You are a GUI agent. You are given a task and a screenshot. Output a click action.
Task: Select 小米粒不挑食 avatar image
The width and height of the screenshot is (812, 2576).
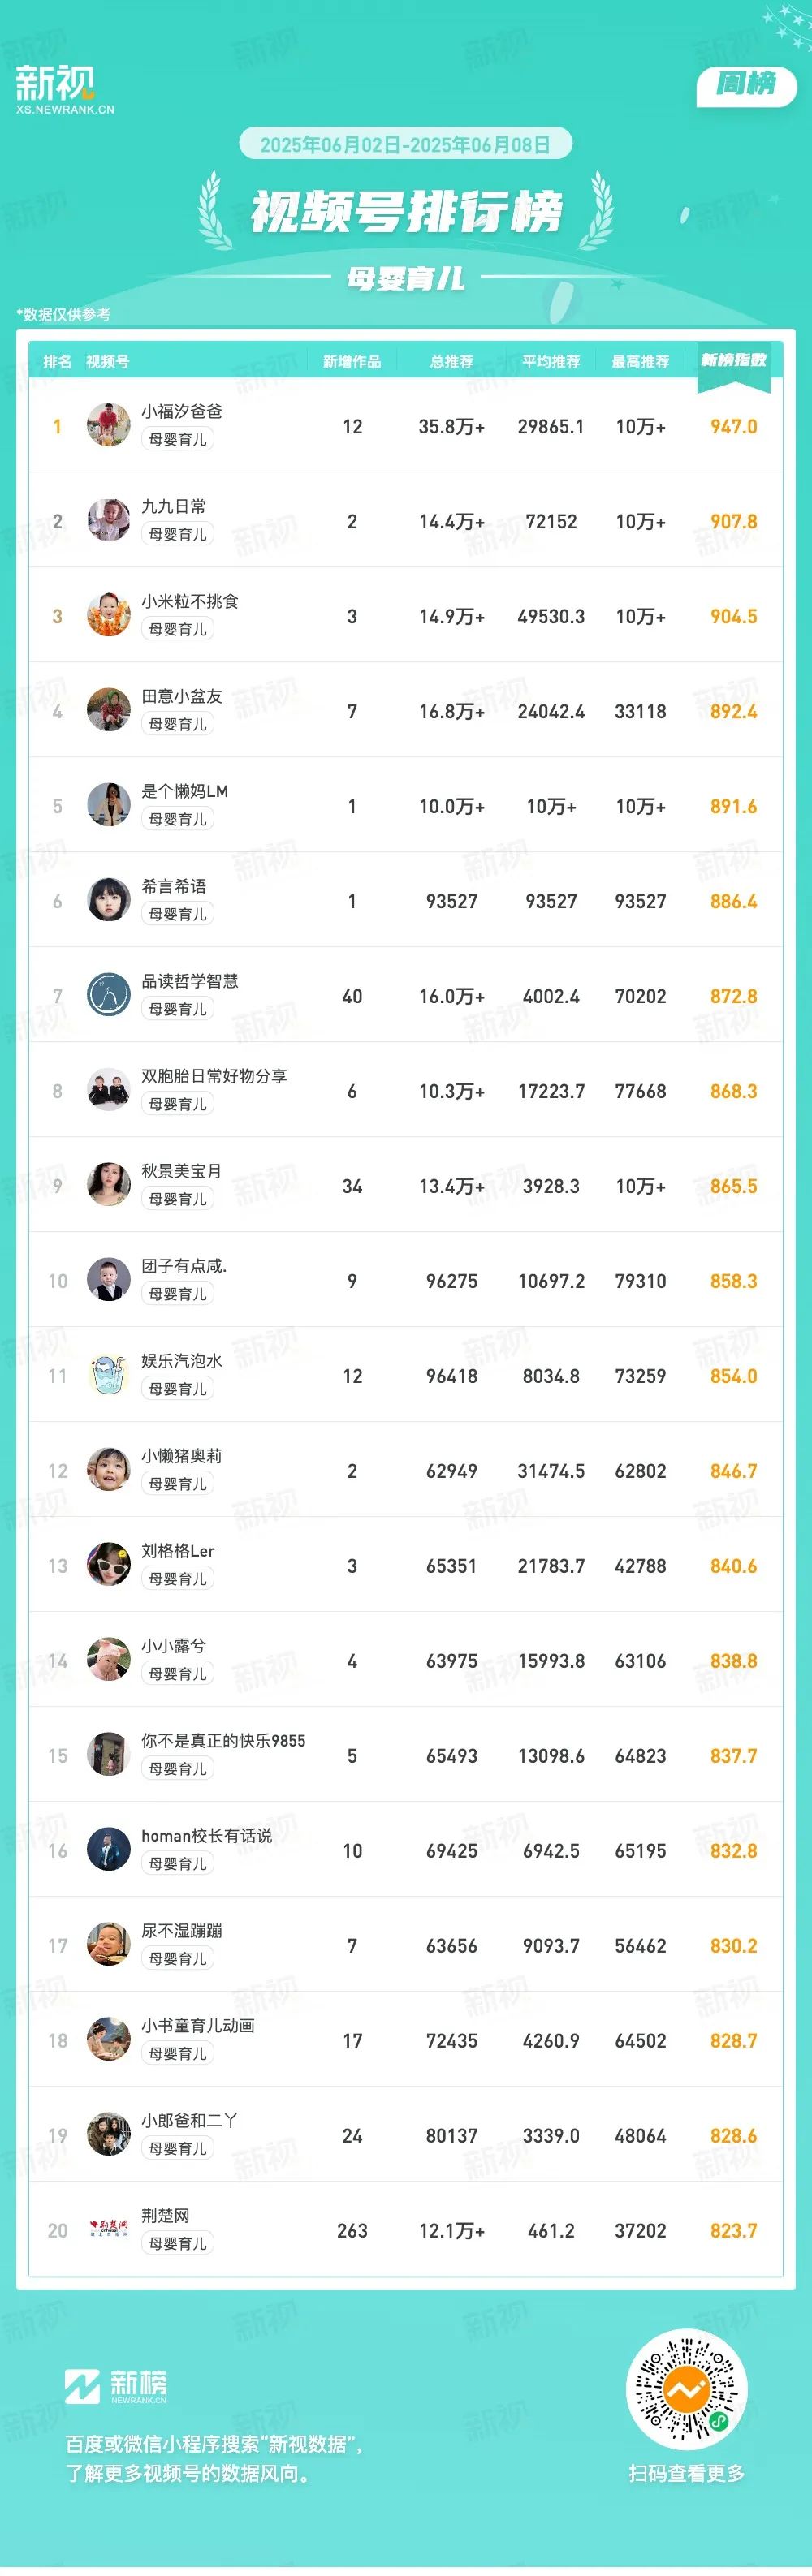pyautogui.click(x=108, y=615)
